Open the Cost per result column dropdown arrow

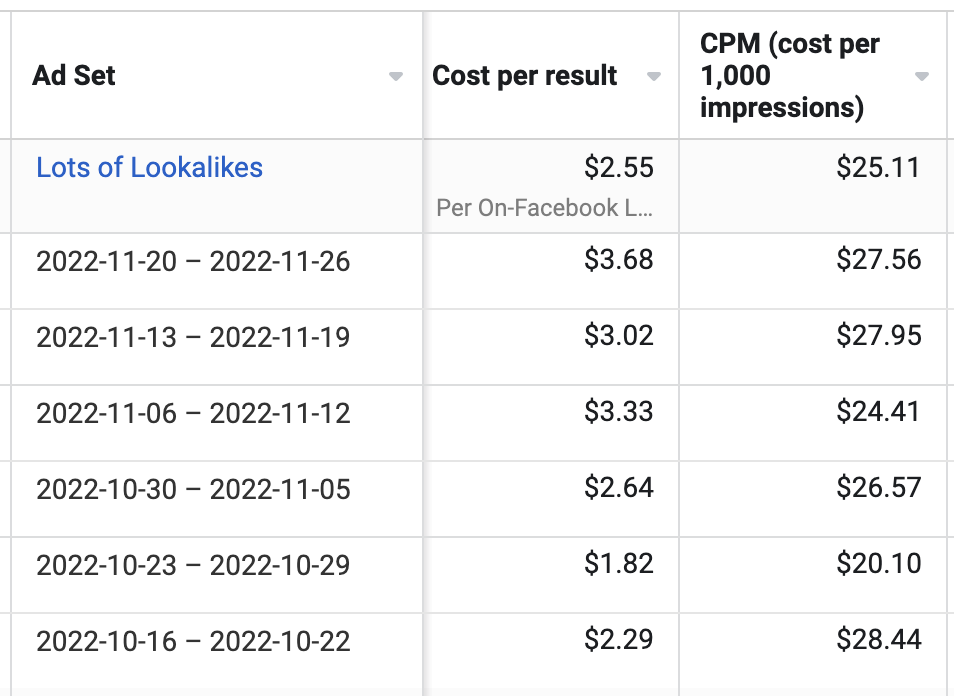pyautogui.click(x=653, y=77)
